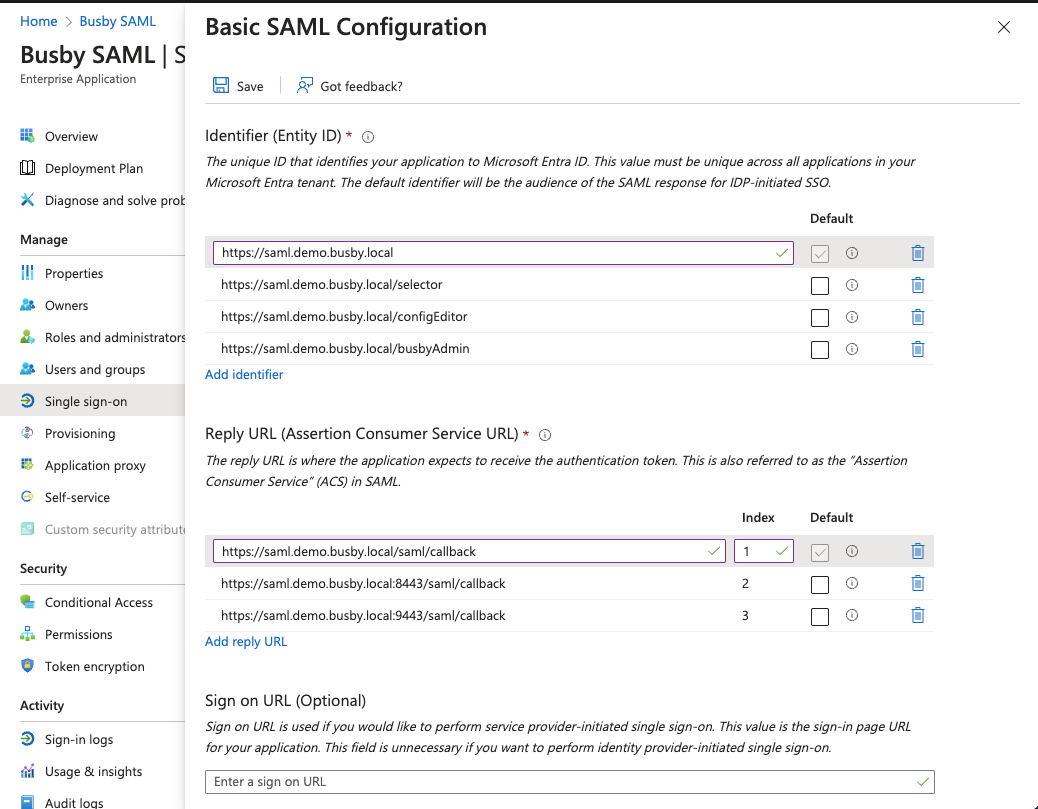Viewport: 1038px width, 809px height.
Task: Show default info for :9443 reply URL
Action: [852, 615]
